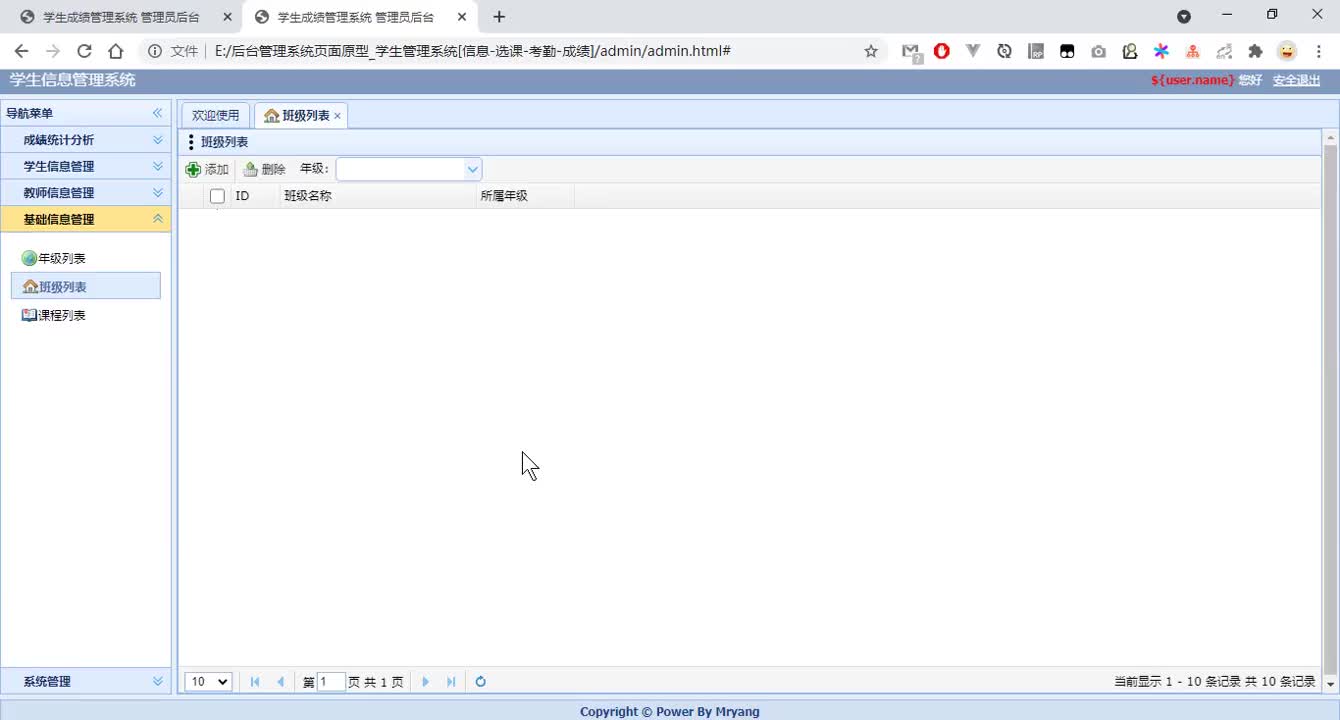Click the vertical scrollbar down arrow
Screen dimensions: 1340x720
tap(1330, 684)
